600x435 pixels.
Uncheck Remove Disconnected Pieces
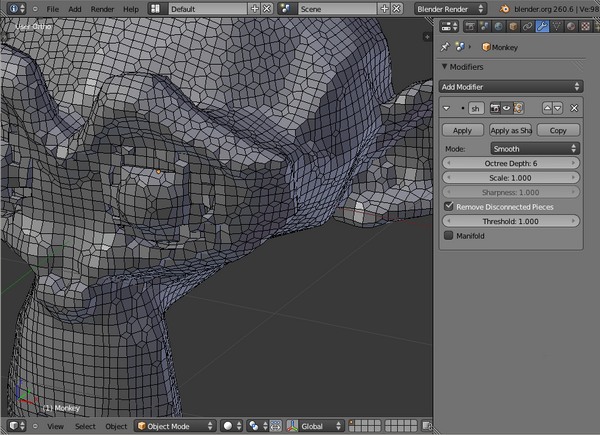coord(449,206)
